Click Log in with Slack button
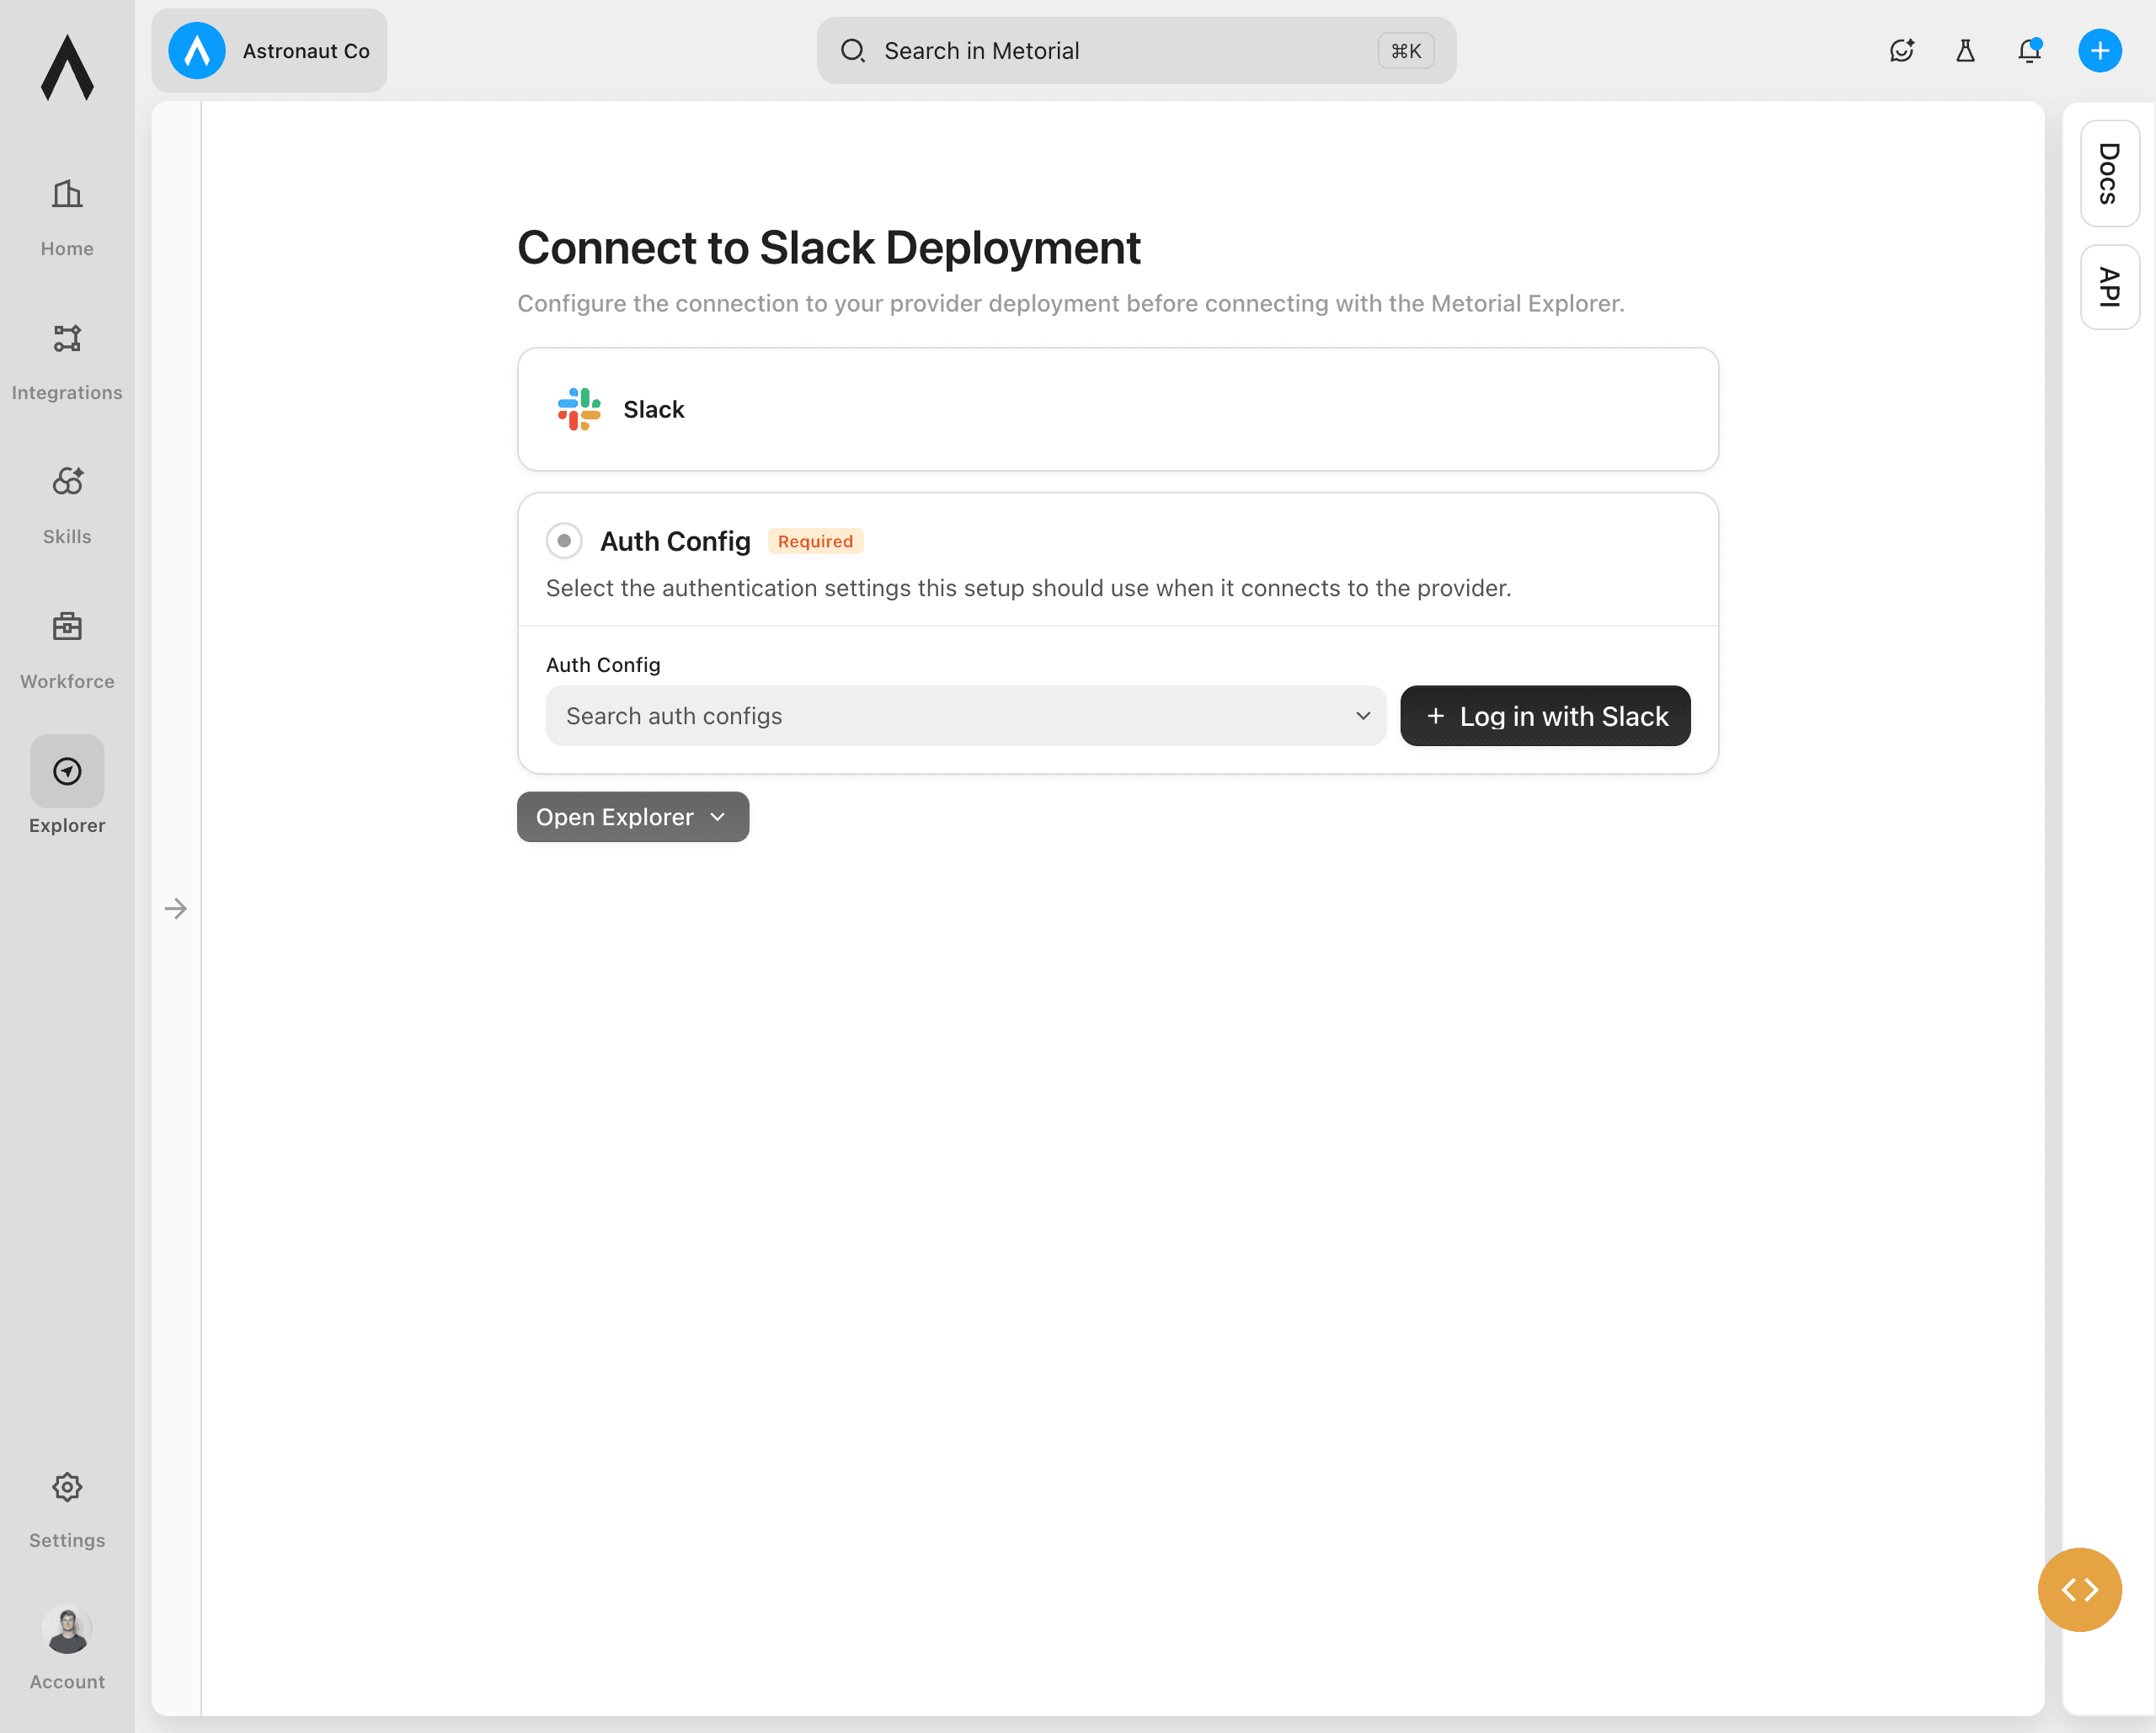The height and width of the screenshot is (1733, 2156). 1545,716
